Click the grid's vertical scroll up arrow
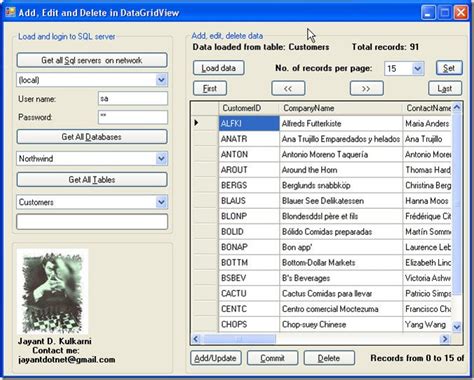Screen dimensions: 474x380 457,107
